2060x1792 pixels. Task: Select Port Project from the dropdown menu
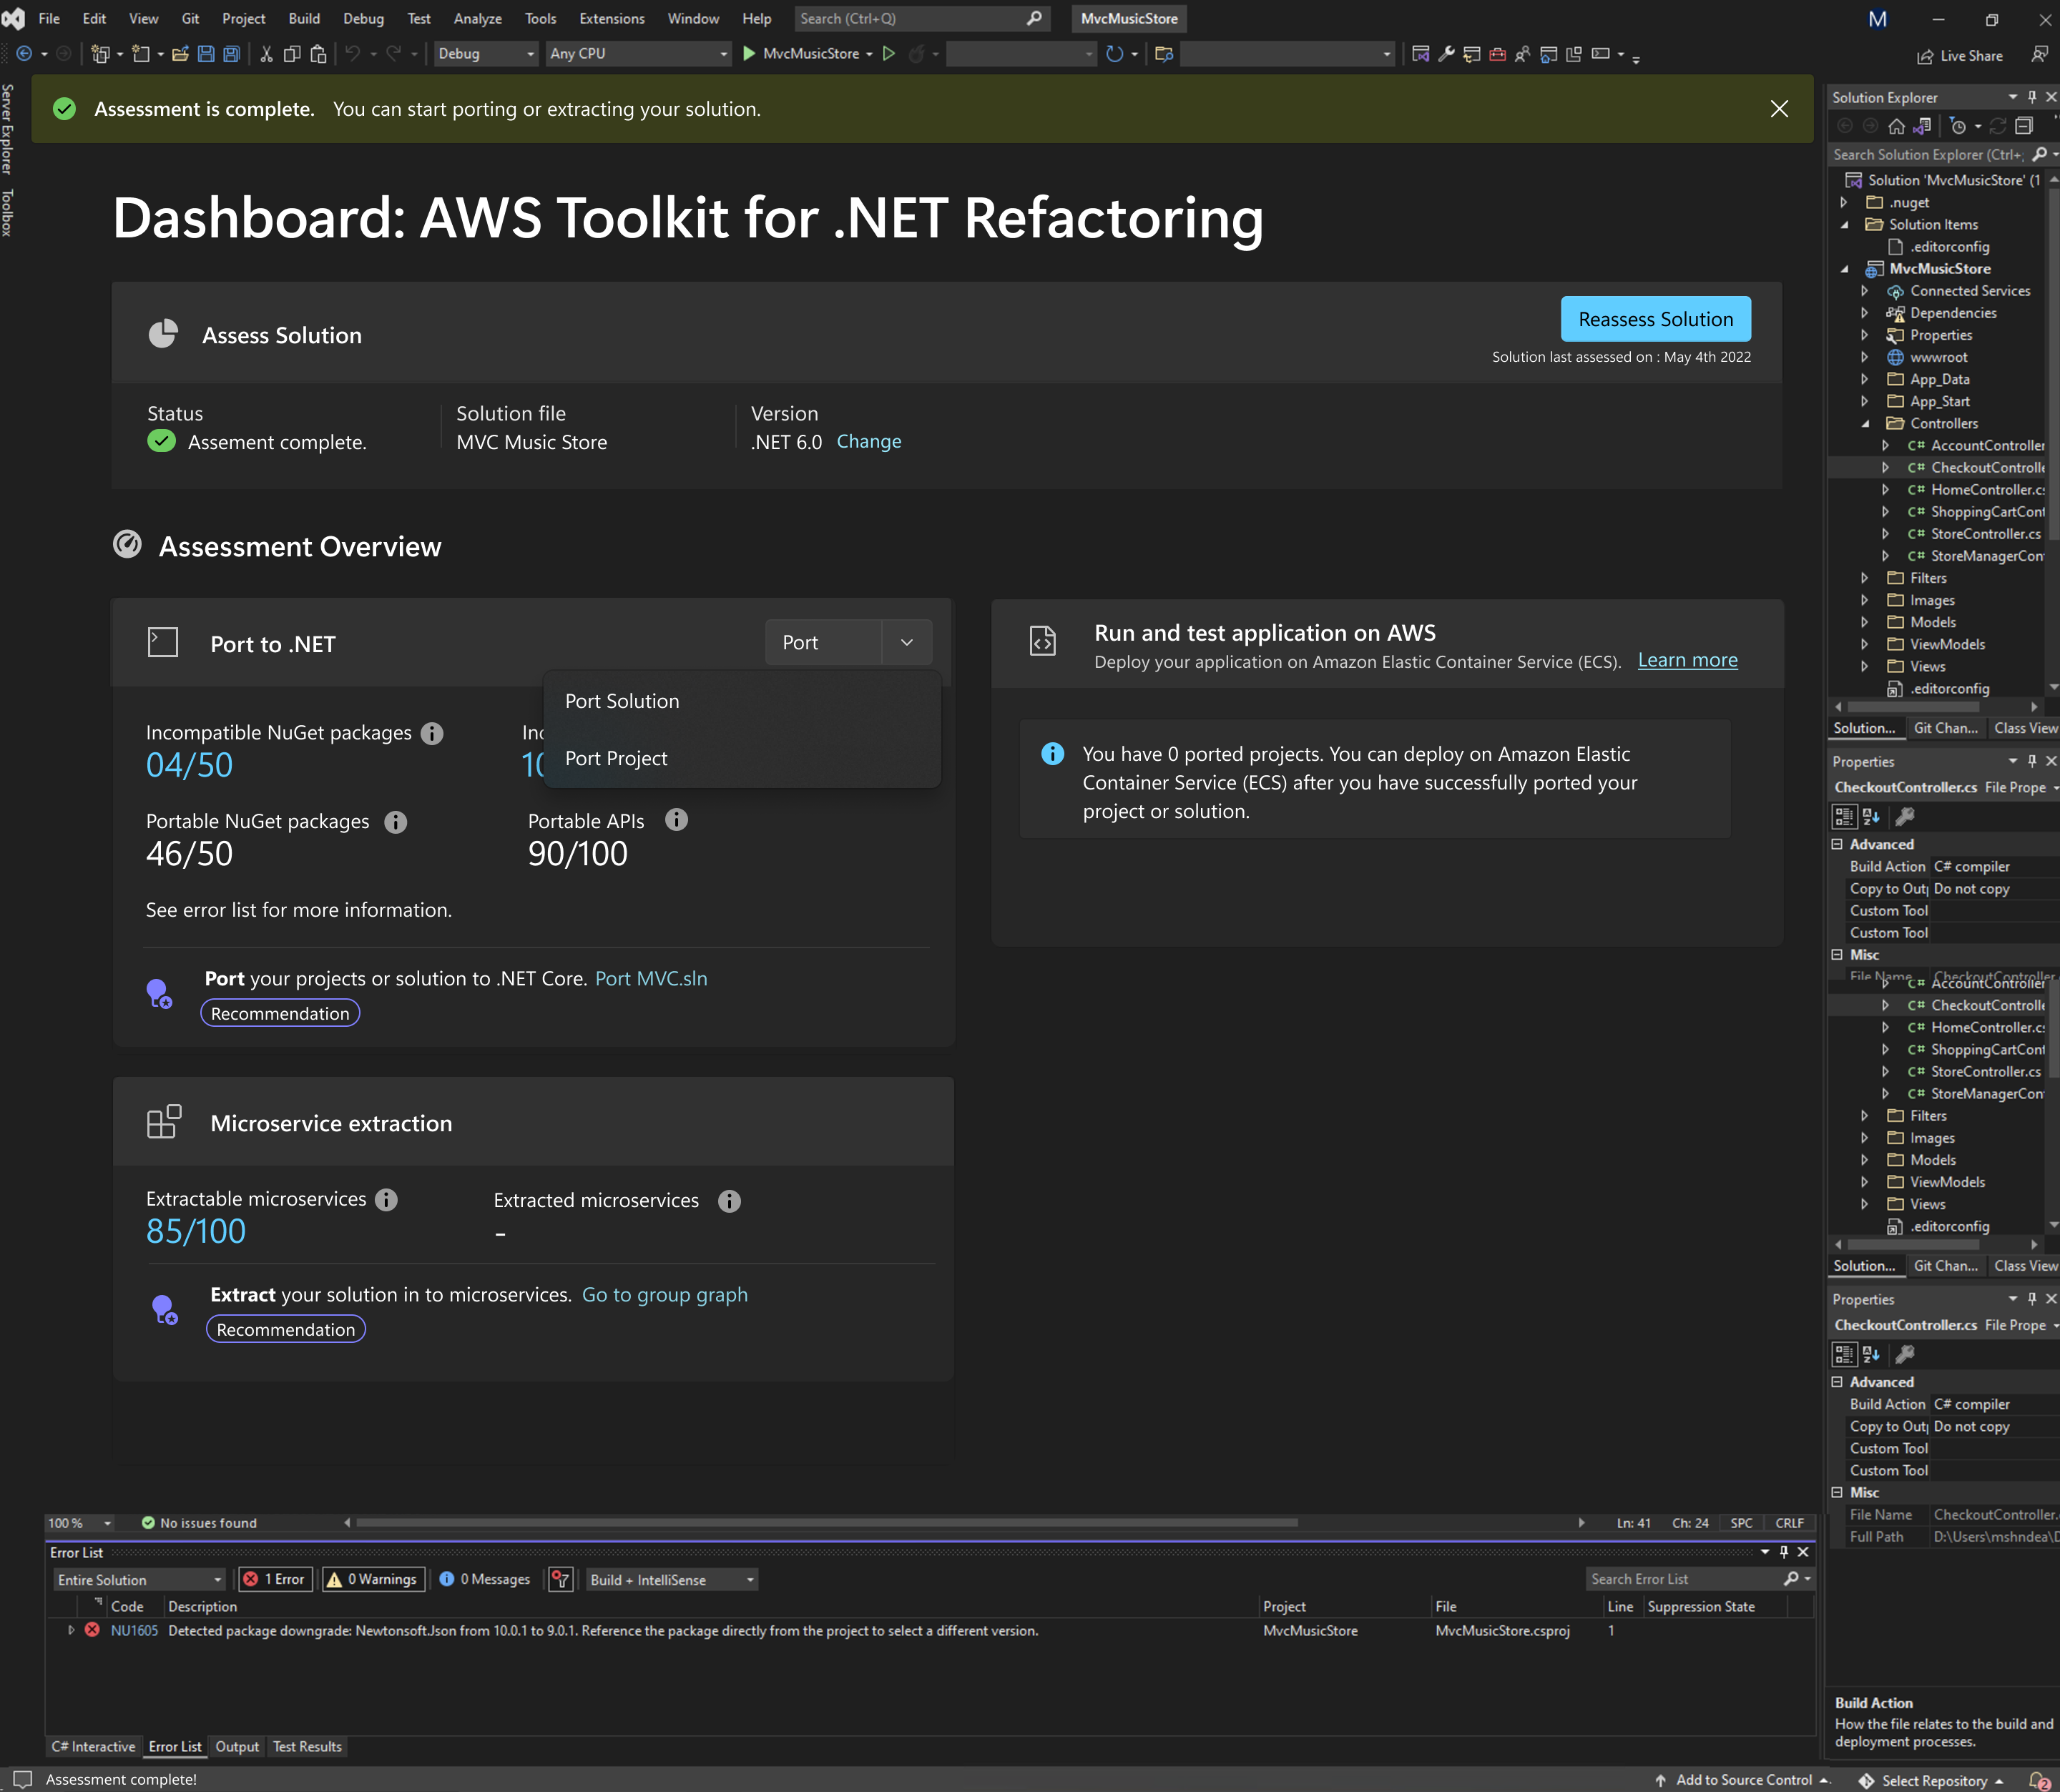[x=616, y=758]
